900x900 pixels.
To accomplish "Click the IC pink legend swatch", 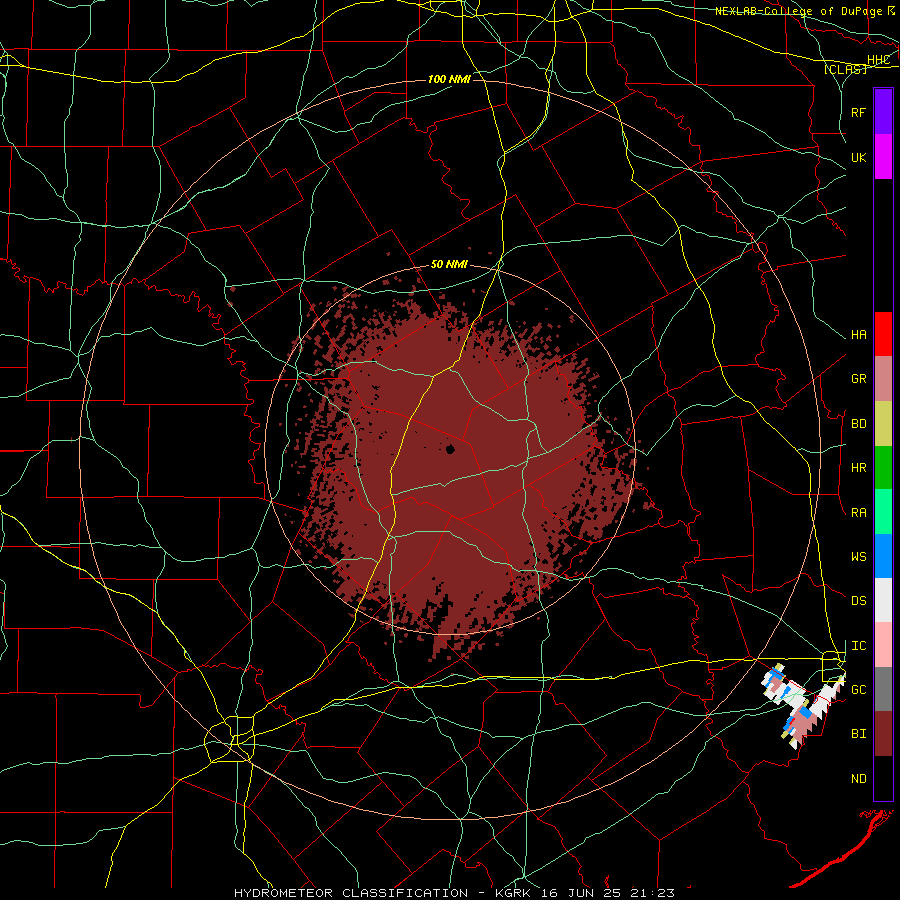I will pos(883,645).
